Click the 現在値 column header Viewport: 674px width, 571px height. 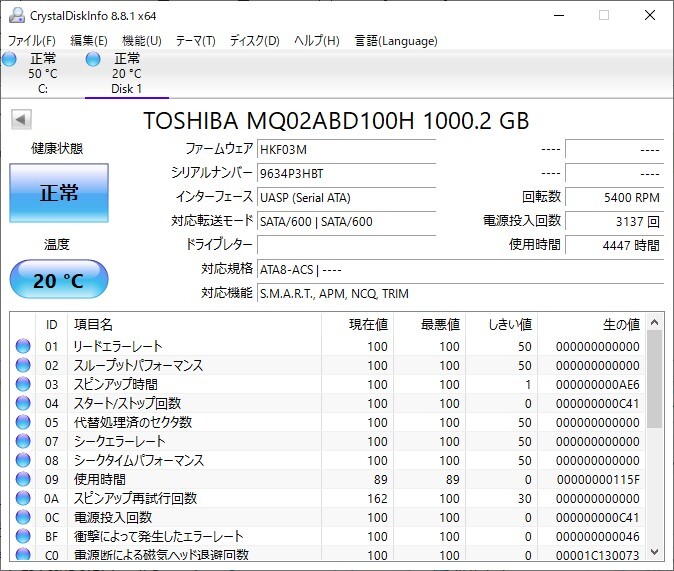coord(357,325)
